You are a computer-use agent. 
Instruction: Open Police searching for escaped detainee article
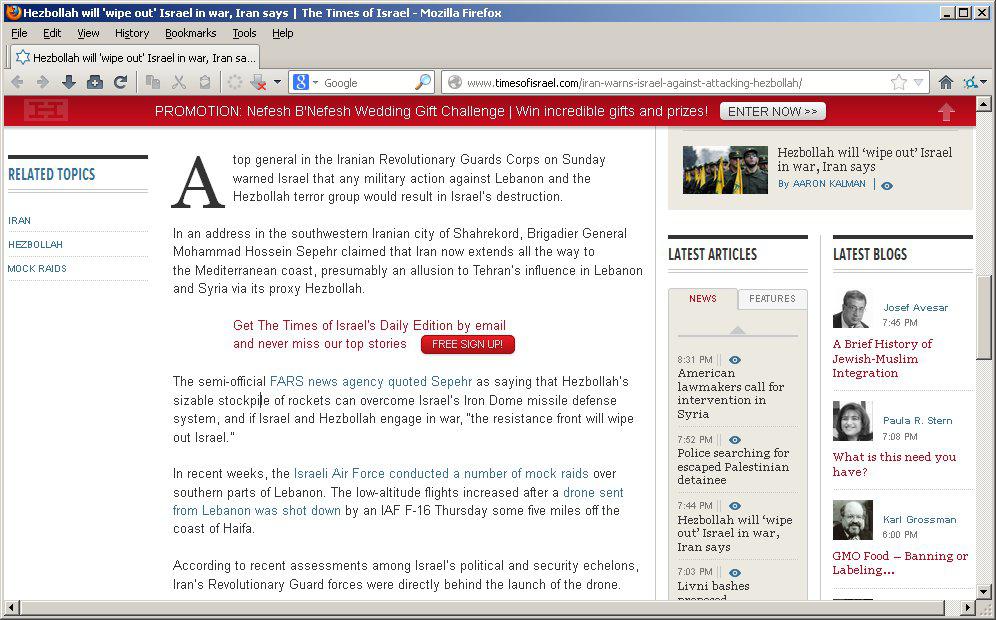733,466
